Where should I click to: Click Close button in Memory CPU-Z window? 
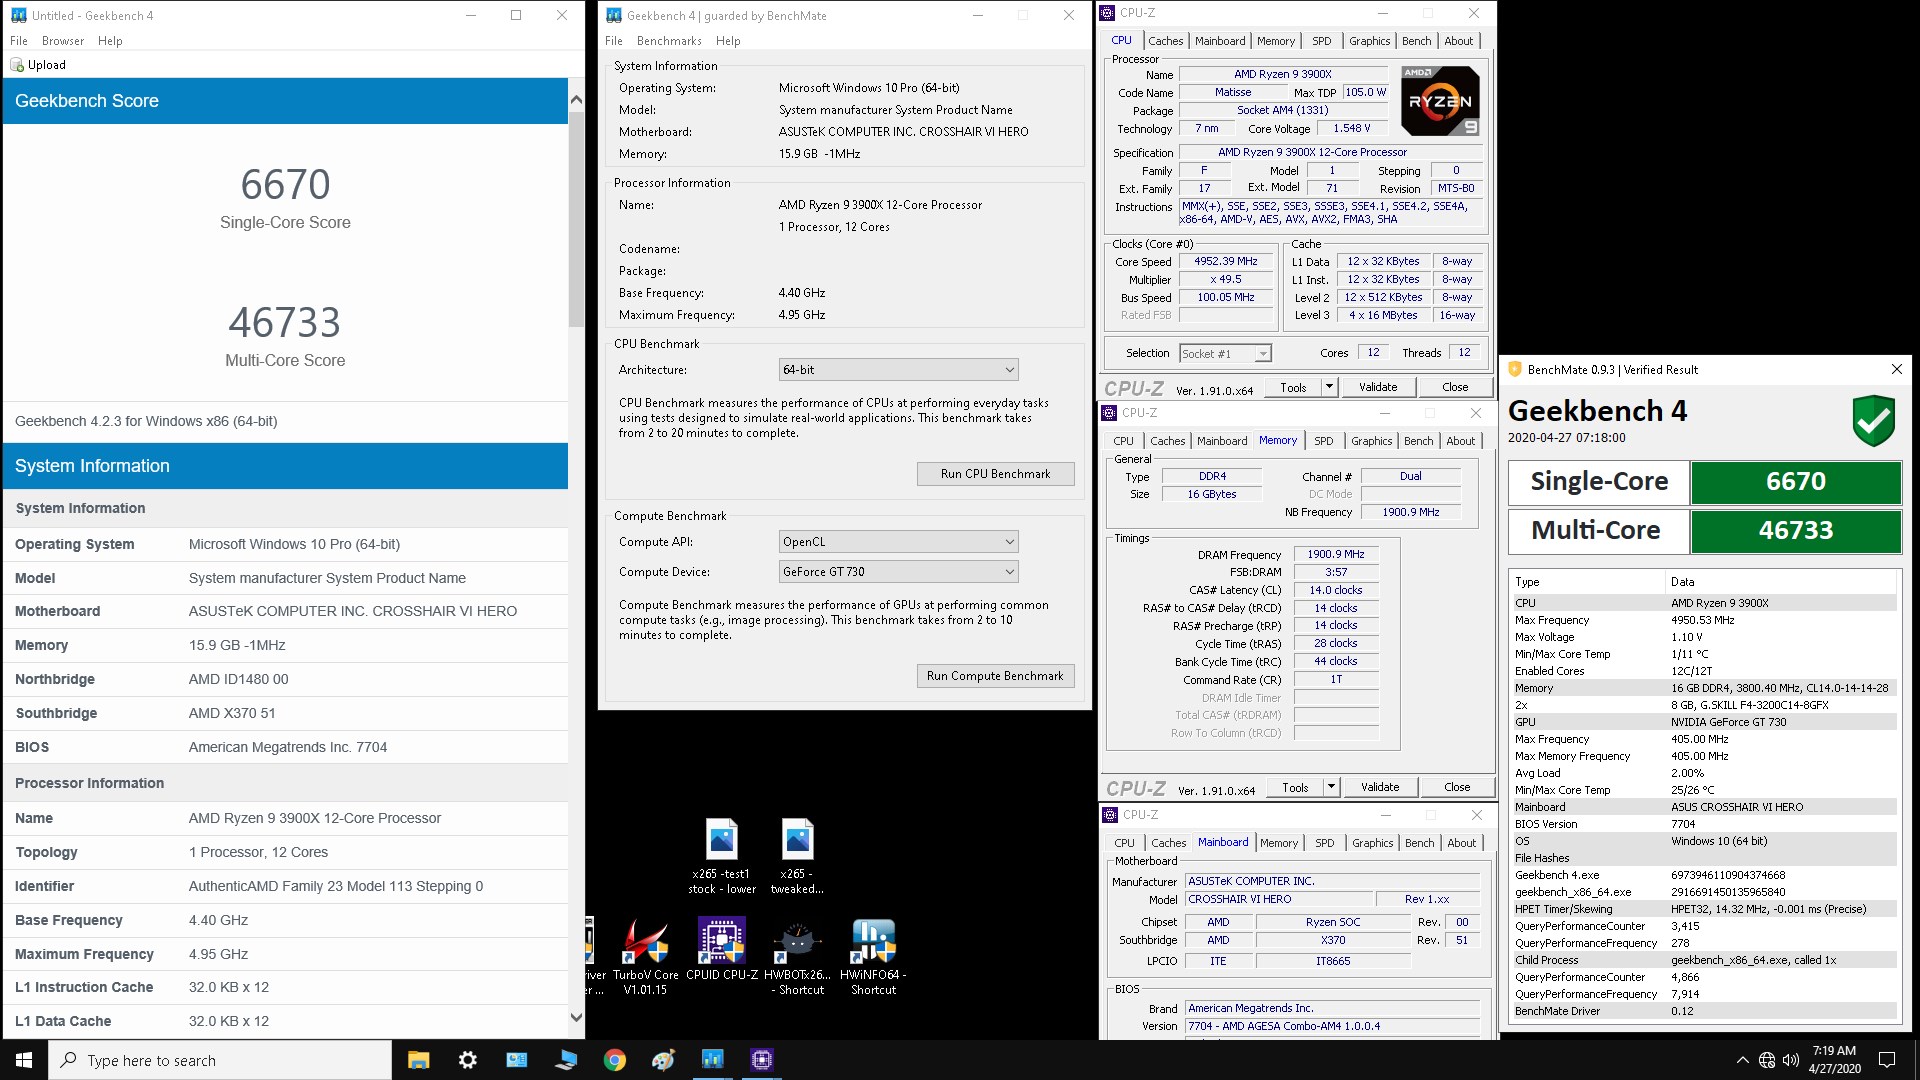1457,787
